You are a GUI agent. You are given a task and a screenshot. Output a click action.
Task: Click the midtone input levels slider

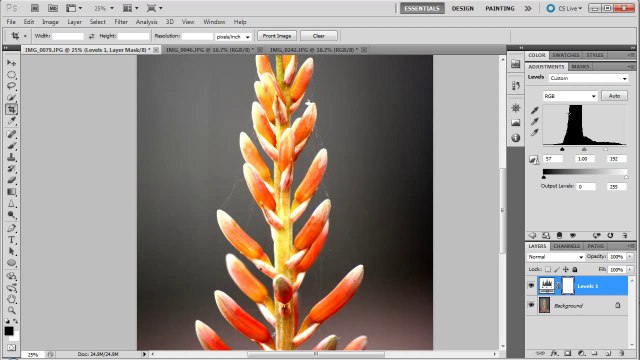(x=584, y=149)
